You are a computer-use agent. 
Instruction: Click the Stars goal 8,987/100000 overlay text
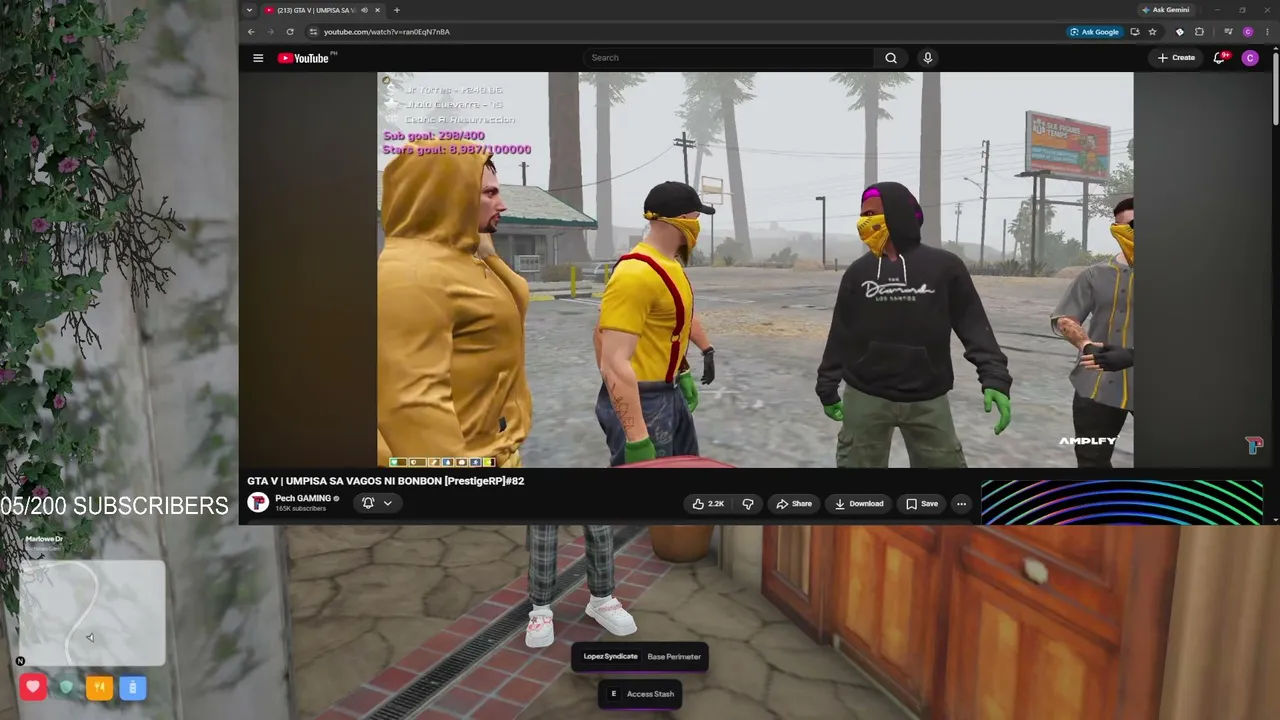pyautogui.click(x=457, y=150)
